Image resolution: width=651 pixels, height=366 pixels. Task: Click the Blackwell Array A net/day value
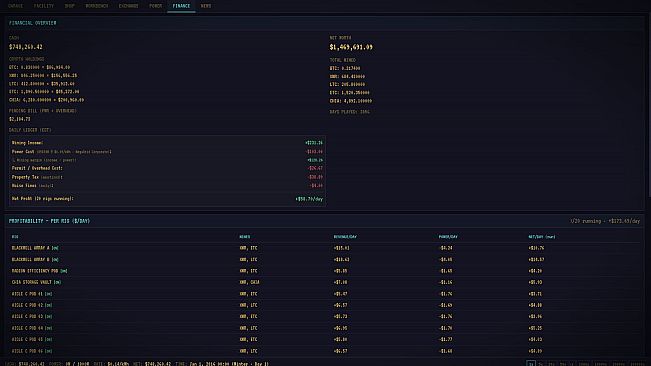coord(536,248)
